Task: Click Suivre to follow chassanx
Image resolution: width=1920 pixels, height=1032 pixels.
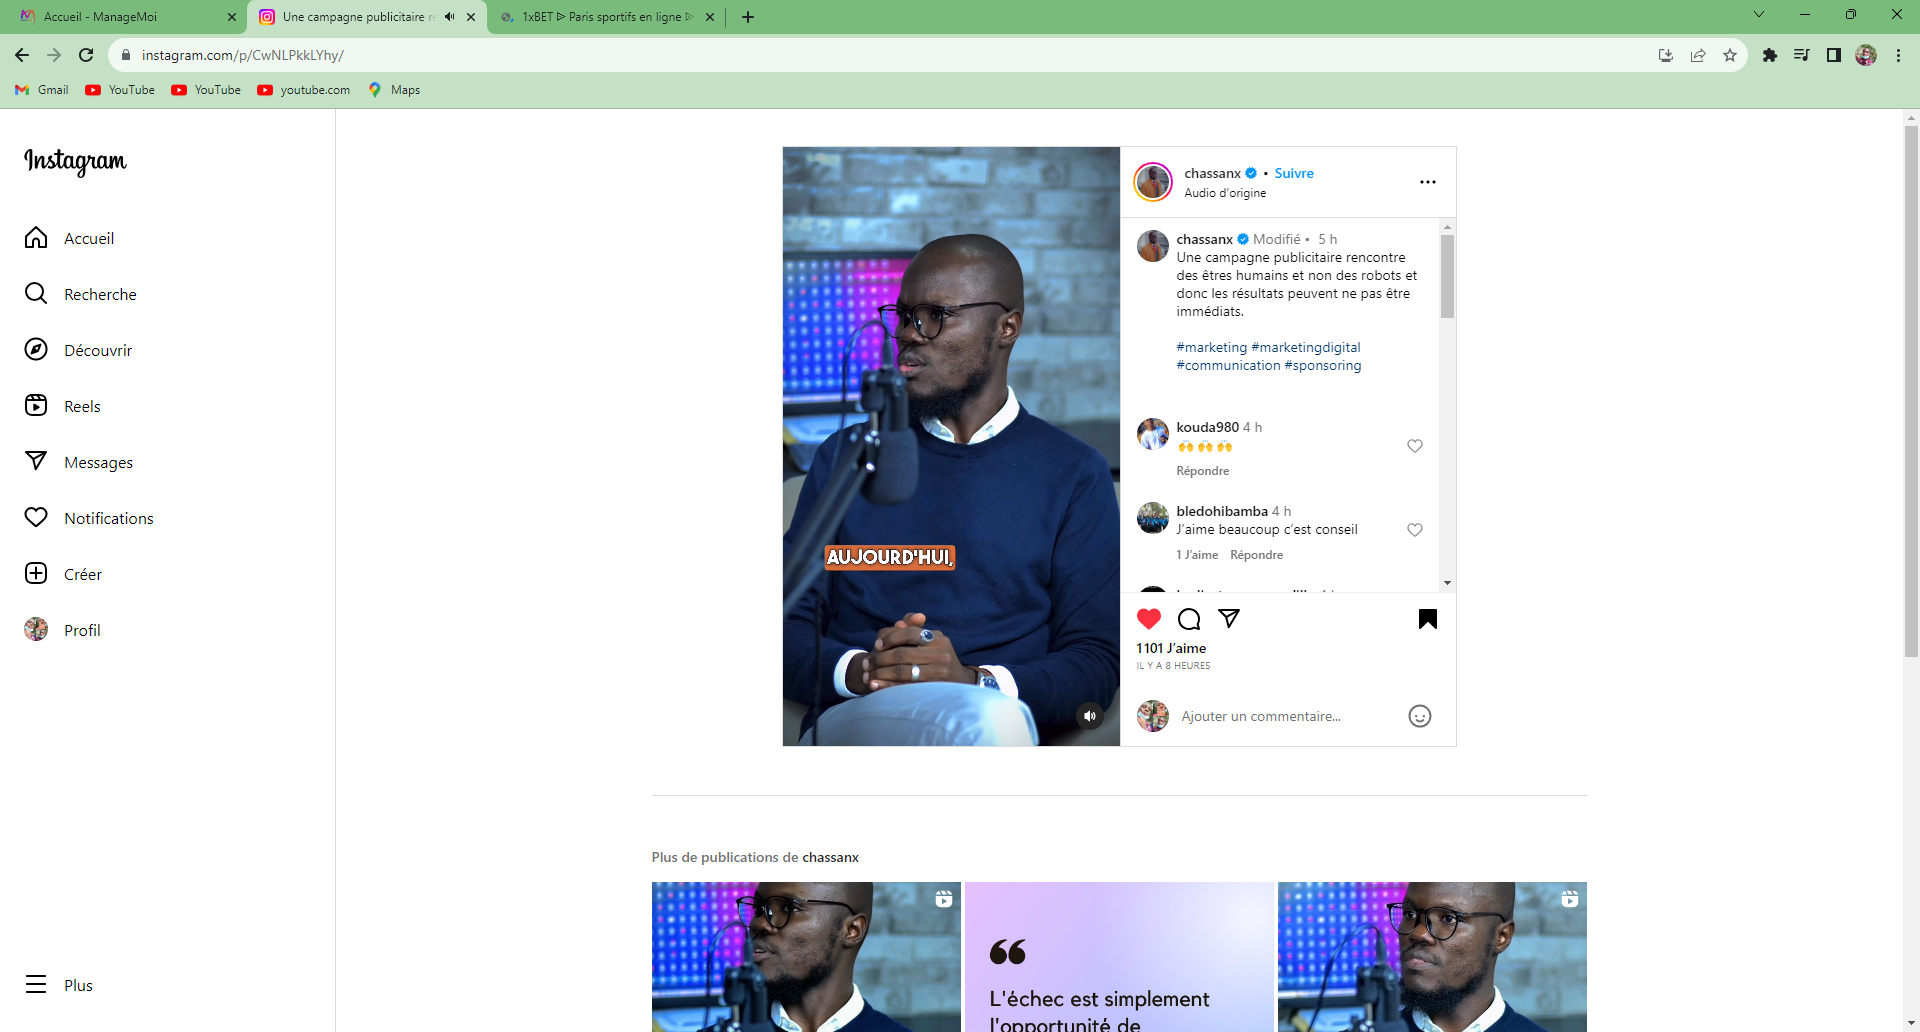Action: pyautogui.click(x=1294, y=173)
